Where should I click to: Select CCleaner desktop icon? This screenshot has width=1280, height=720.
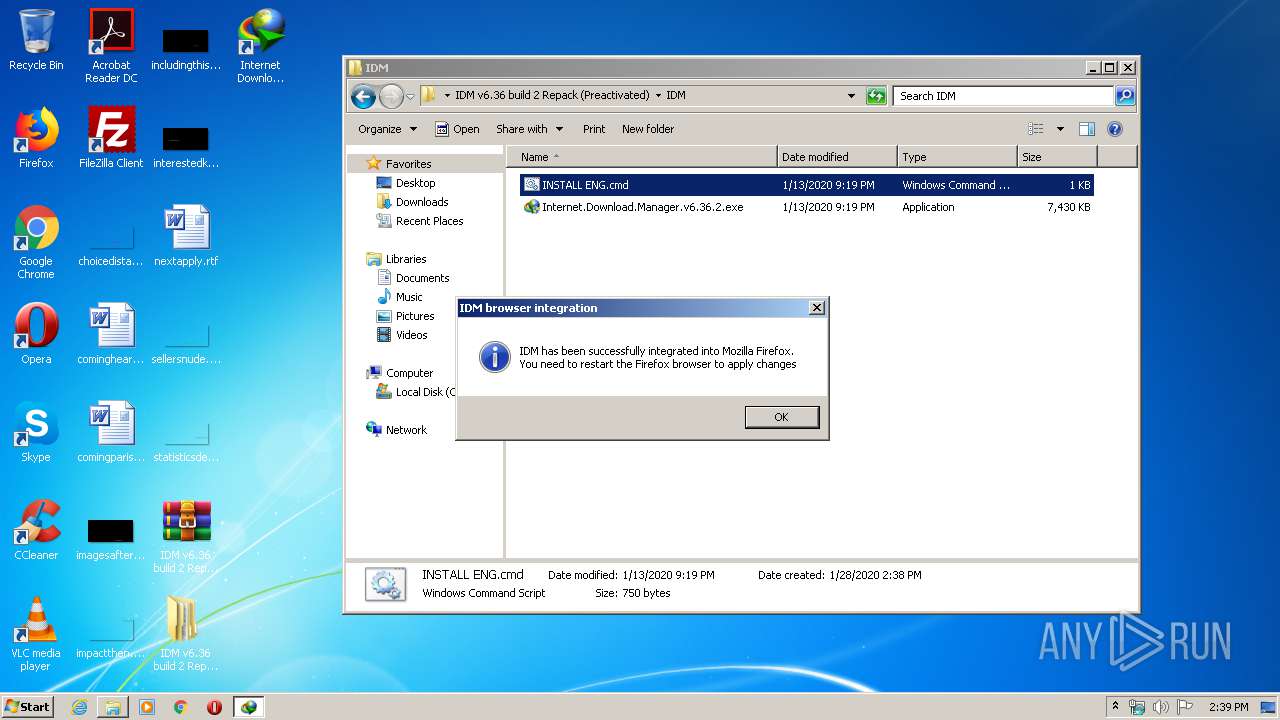point(36,530)
